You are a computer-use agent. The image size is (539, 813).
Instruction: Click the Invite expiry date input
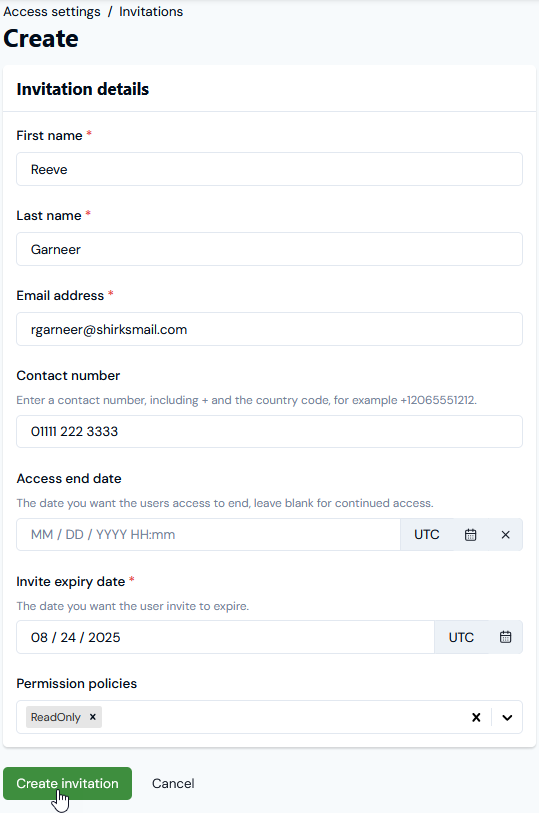(225, 637)
